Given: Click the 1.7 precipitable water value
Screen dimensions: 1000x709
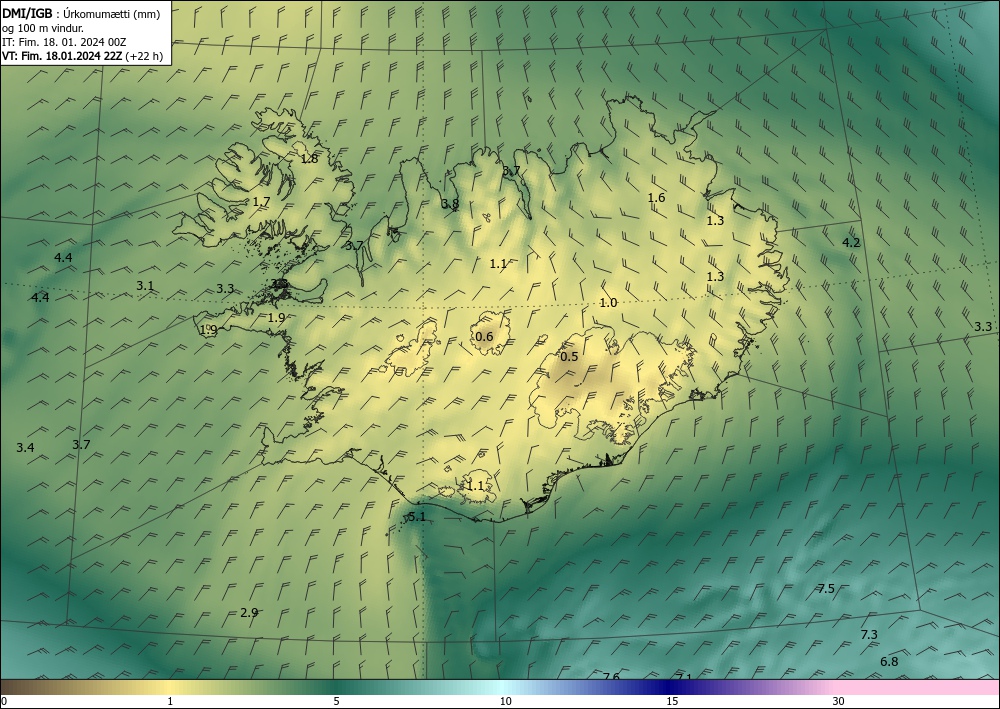Looking at the screenshot, I should (x=261, y=201).
